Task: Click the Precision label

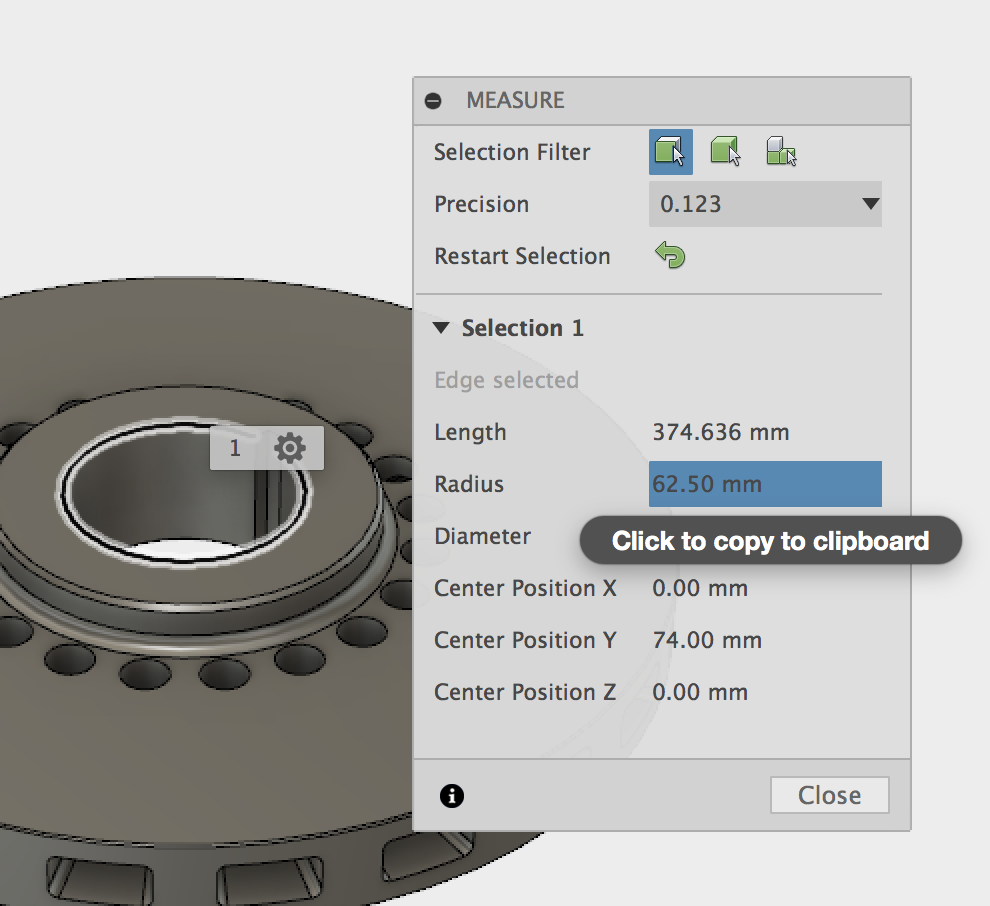Action: pyautogui.click(x=481, y=205)
